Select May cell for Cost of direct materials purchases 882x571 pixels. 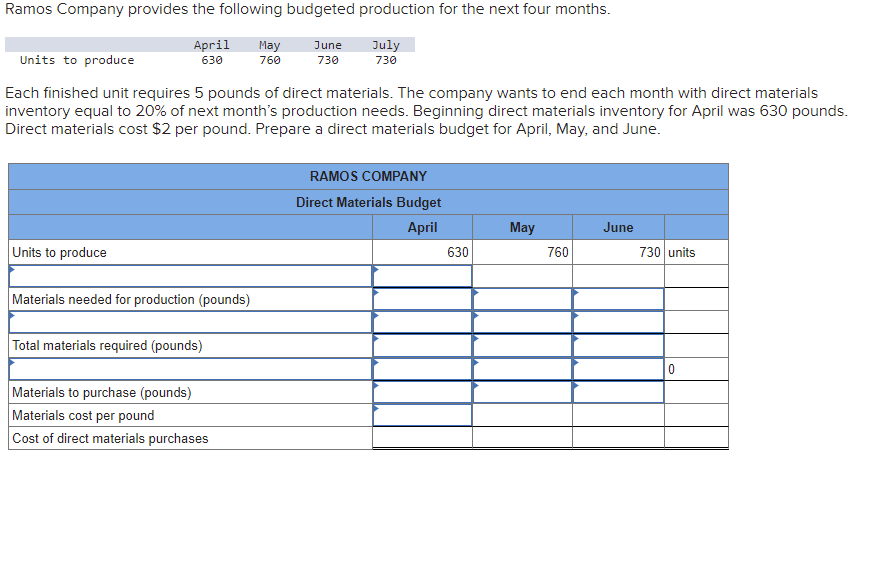tap(523, 438)
